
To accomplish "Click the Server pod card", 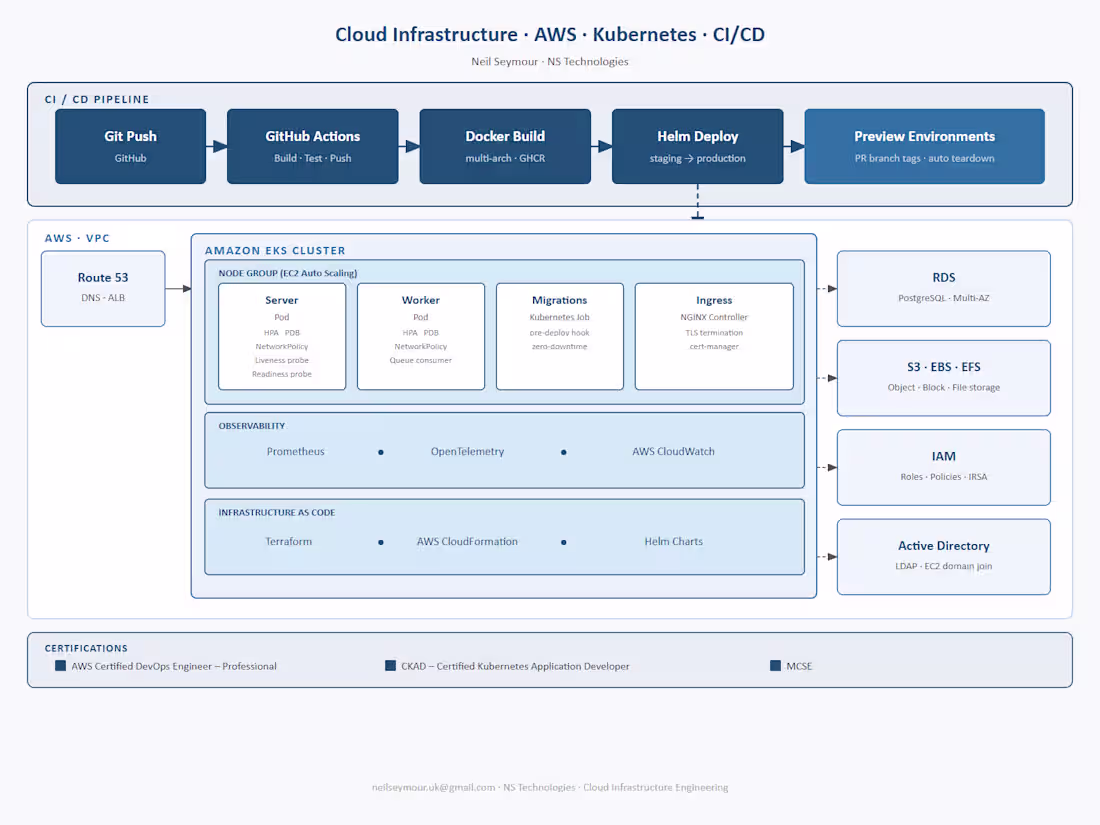I will (x=282, y=336).
